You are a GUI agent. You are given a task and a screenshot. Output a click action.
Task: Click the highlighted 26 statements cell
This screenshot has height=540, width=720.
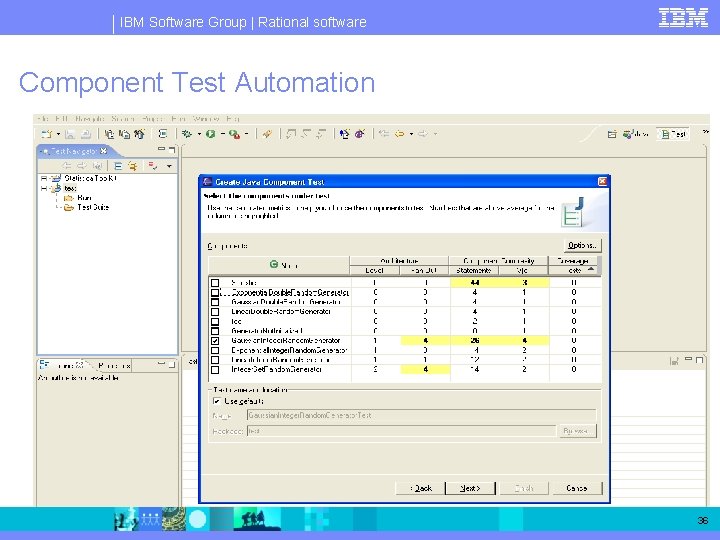click(474, 340)
